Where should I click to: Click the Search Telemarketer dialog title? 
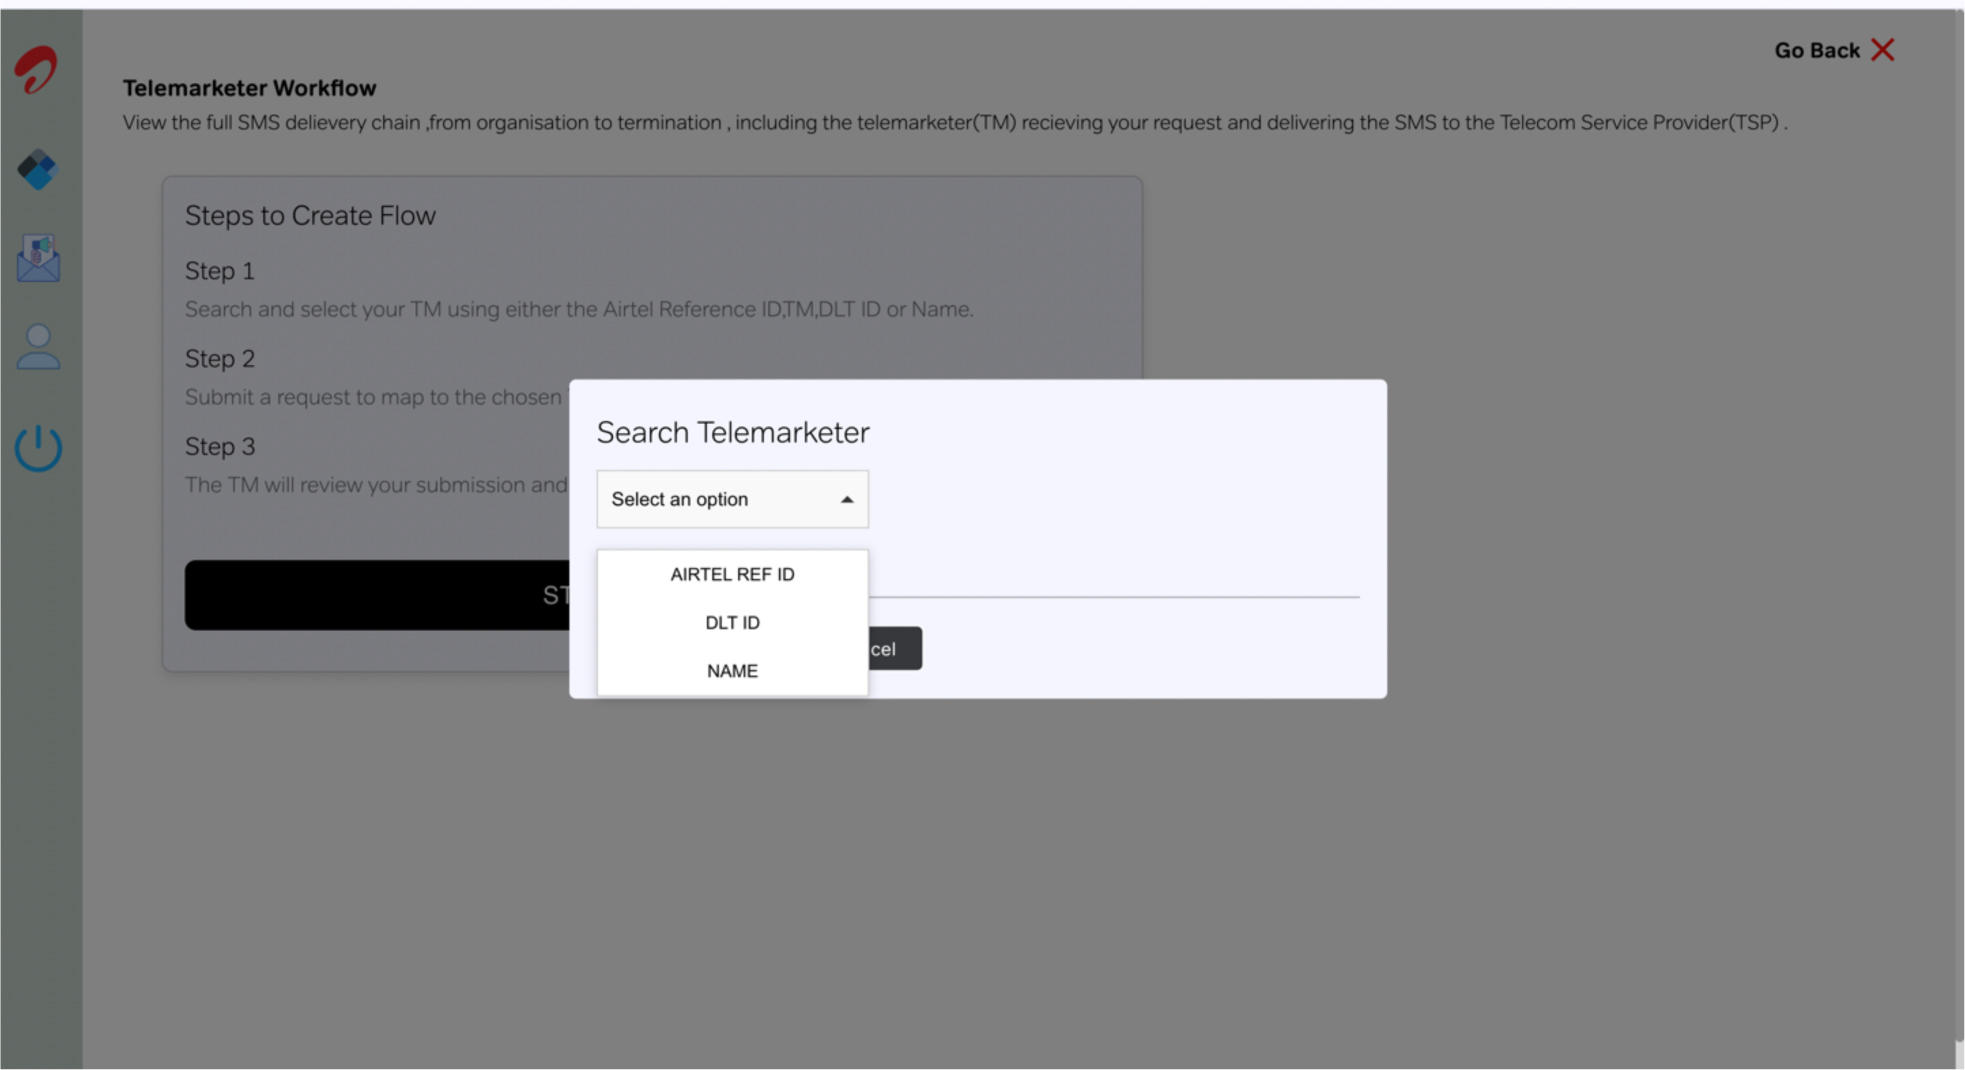point(733,432)
